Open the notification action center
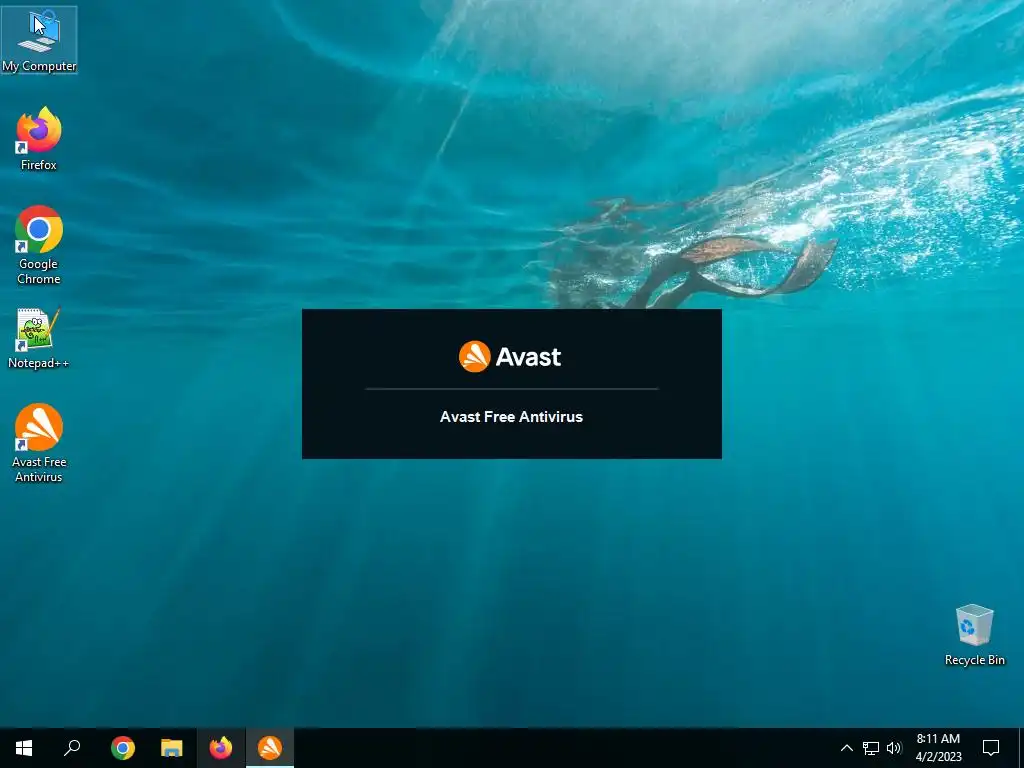1024x768 pixels. [991, 748]
